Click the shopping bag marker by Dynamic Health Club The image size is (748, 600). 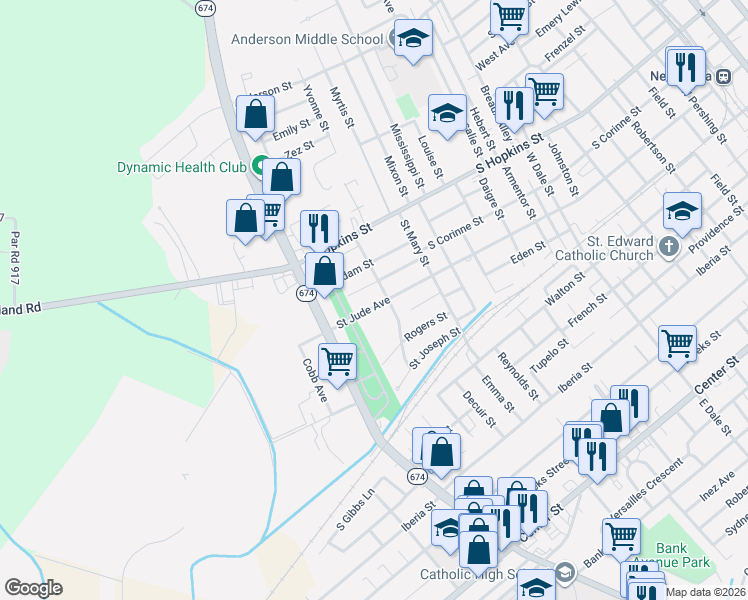(281, 178)
